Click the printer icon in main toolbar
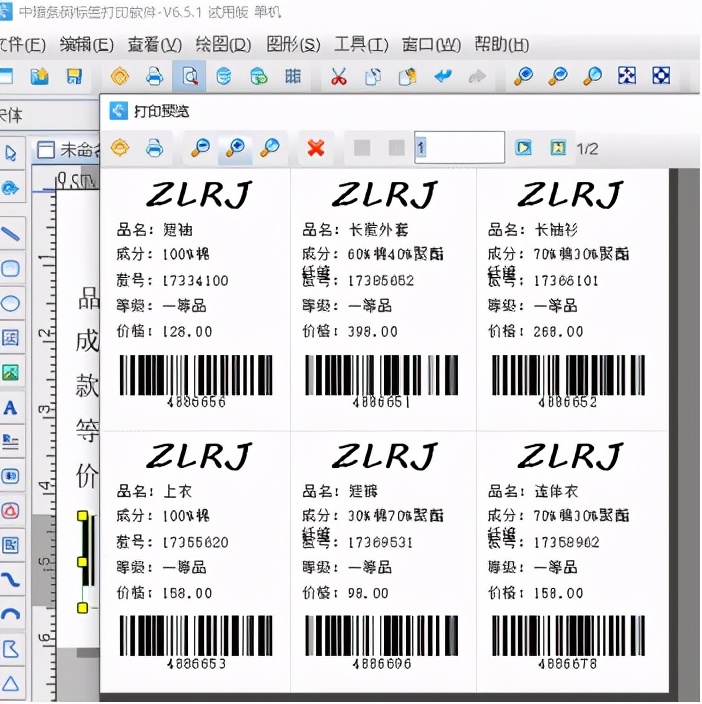The image size is (702, 704). coord(155,76)
